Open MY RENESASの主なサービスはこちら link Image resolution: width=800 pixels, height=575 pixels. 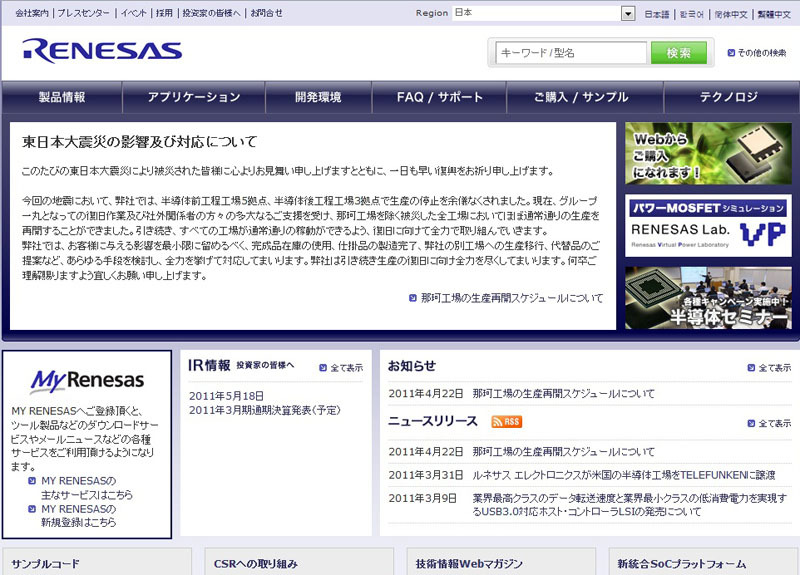coord(87,488)
